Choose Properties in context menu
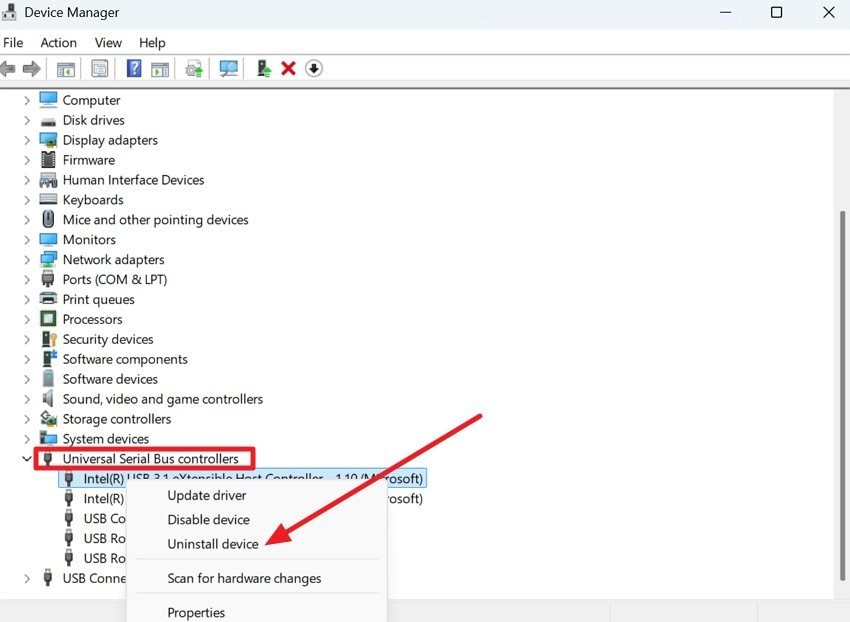This screenshot has width=850, height=622. point(196,613)
